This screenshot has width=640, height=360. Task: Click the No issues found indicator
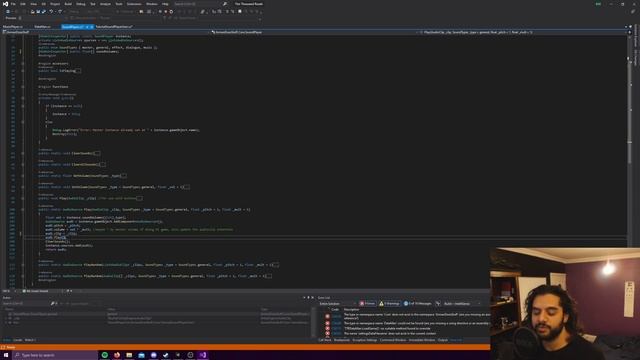(x=36, y=291)
